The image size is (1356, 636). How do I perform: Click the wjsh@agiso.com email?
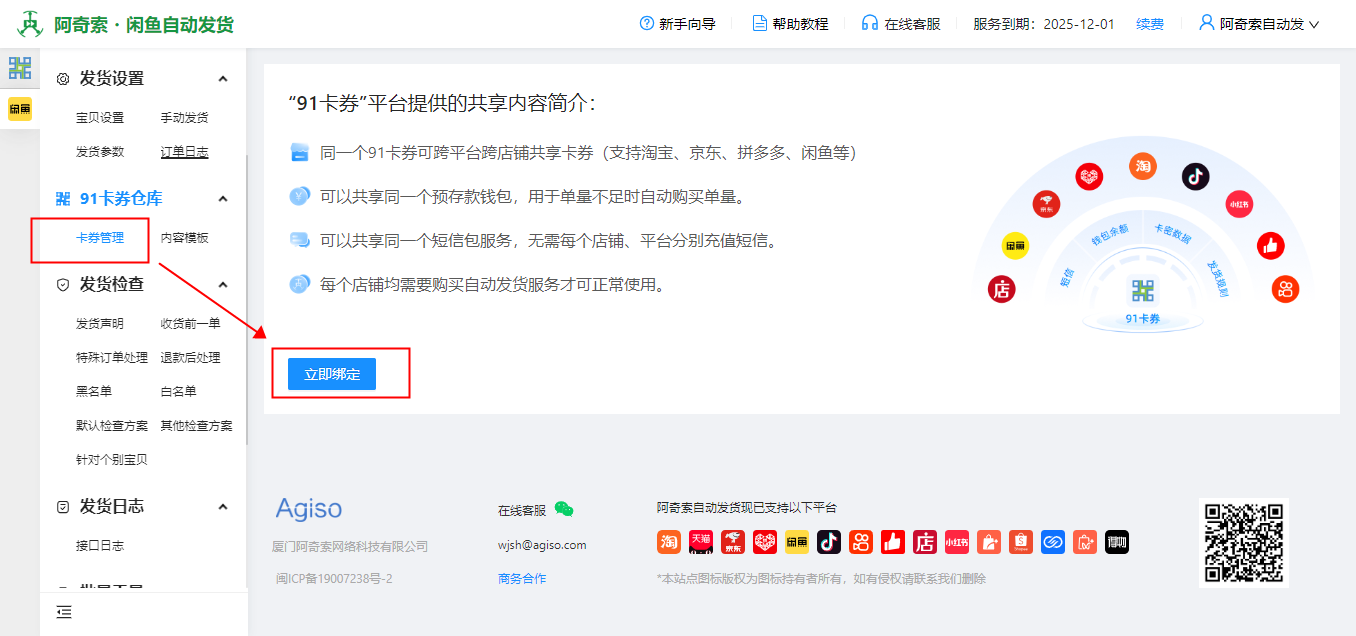542,545
